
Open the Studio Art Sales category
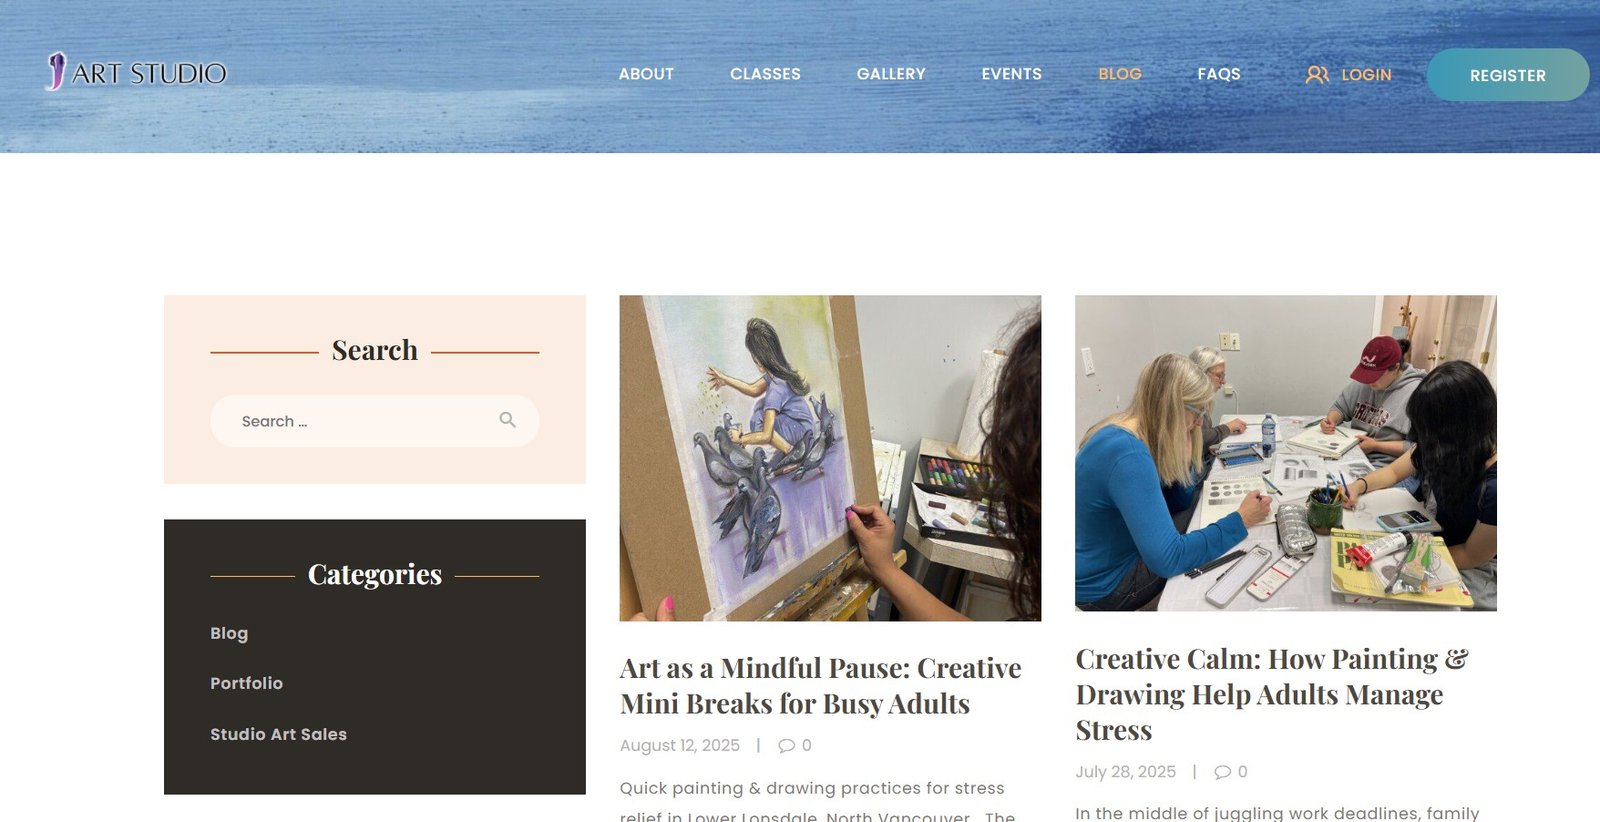coord(278,734)
